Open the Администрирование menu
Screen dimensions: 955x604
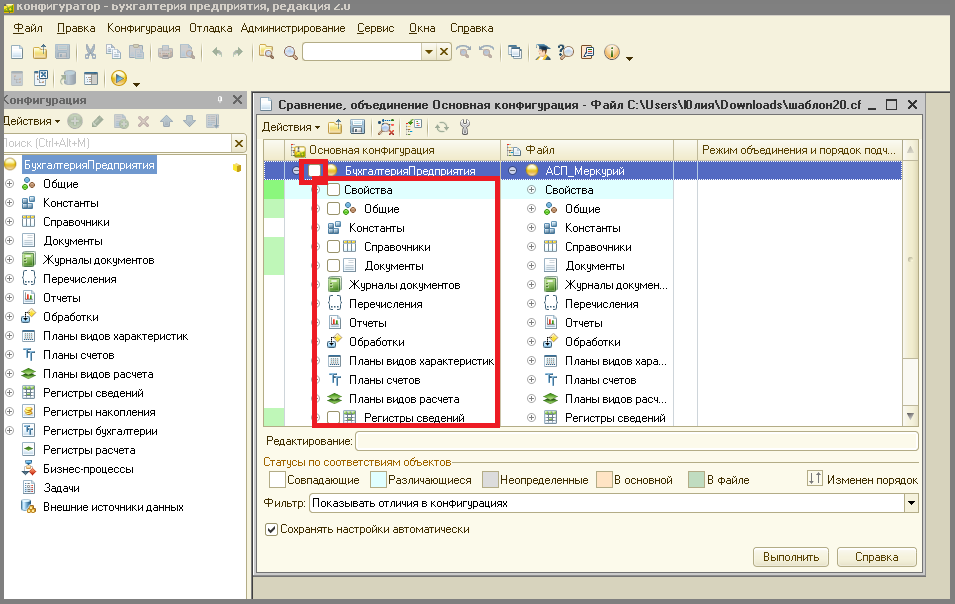293,28
